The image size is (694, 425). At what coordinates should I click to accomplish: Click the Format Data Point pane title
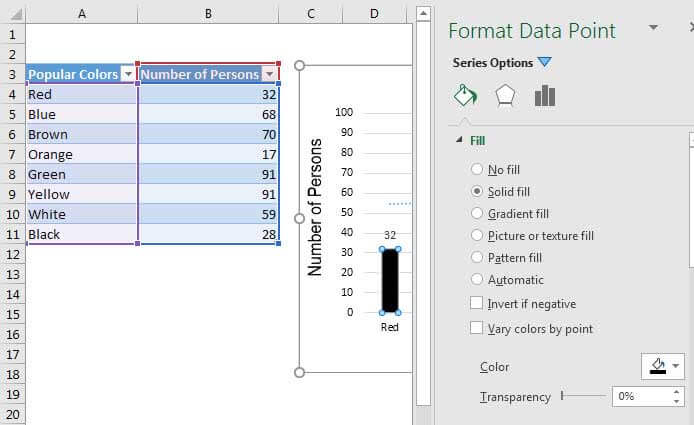click(532, 31)
